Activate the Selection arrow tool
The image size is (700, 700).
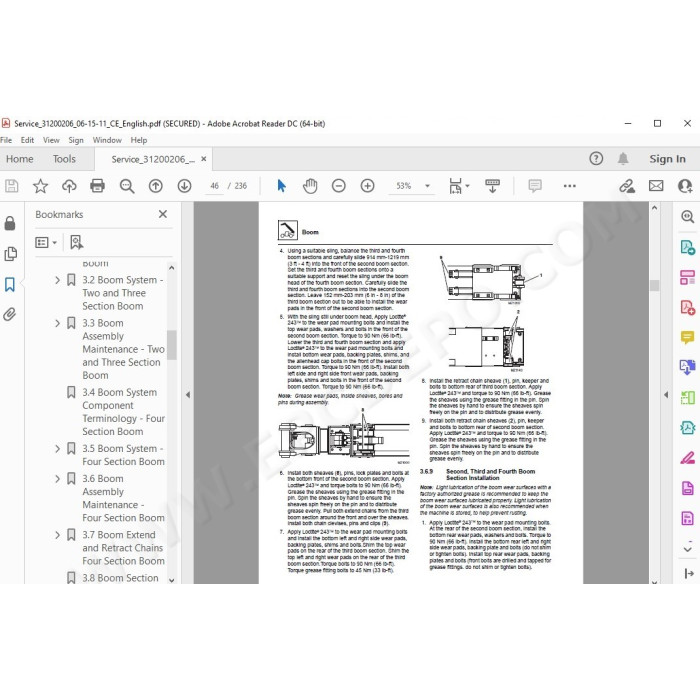[281, 186]
